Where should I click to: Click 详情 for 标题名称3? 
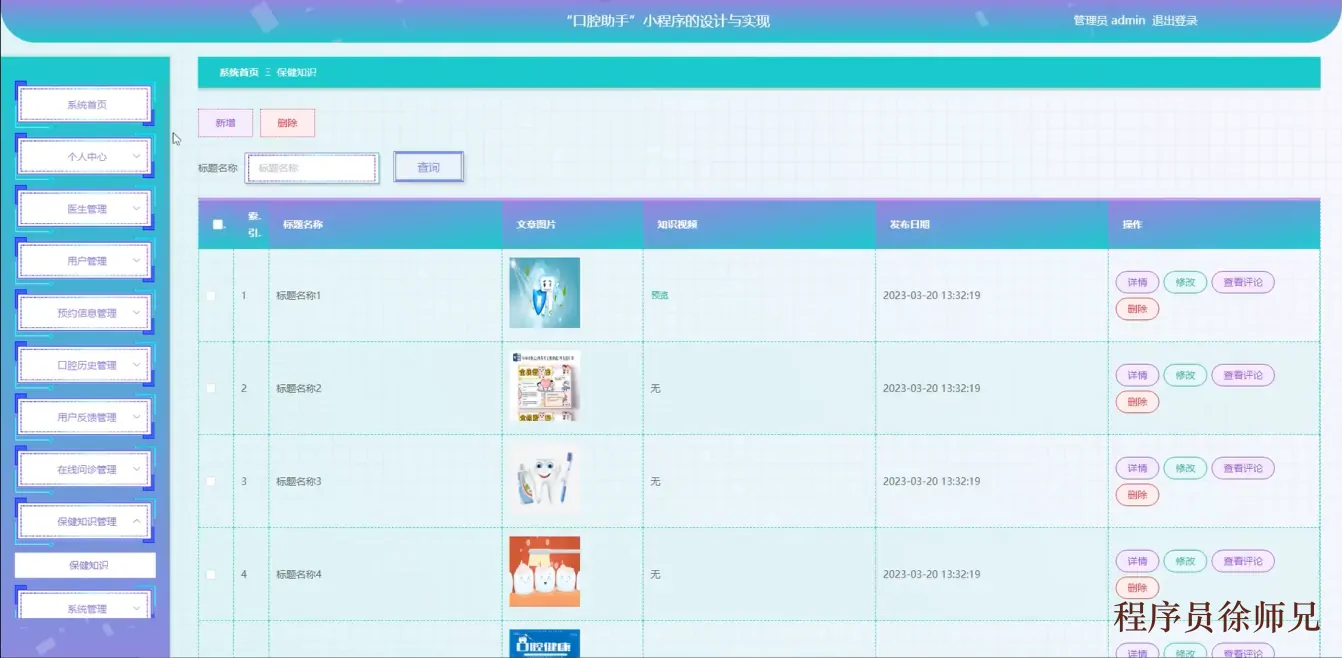[x=1138, y=468]
